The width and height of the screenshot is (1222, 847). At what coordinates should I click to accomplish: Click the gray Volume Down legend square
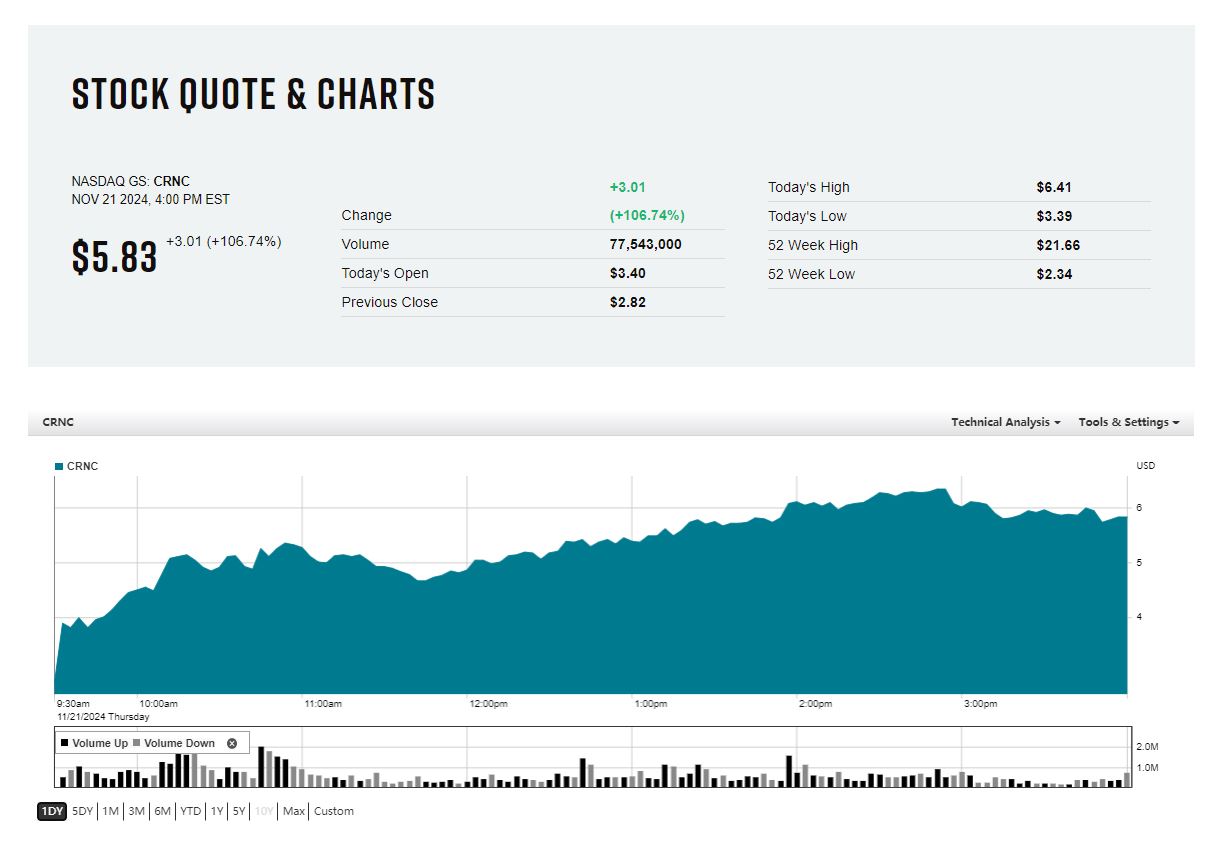pyautogui.click(x=137, y=743)
